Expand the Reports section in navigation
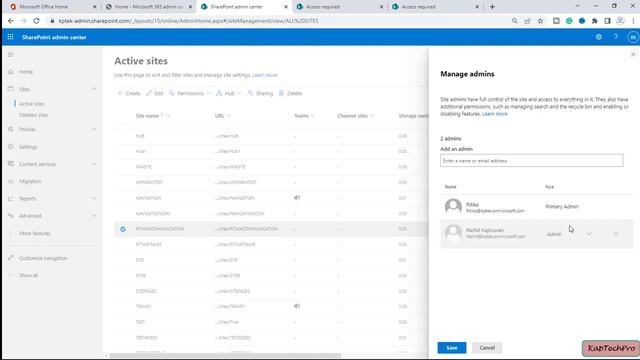 coord(94,198)
